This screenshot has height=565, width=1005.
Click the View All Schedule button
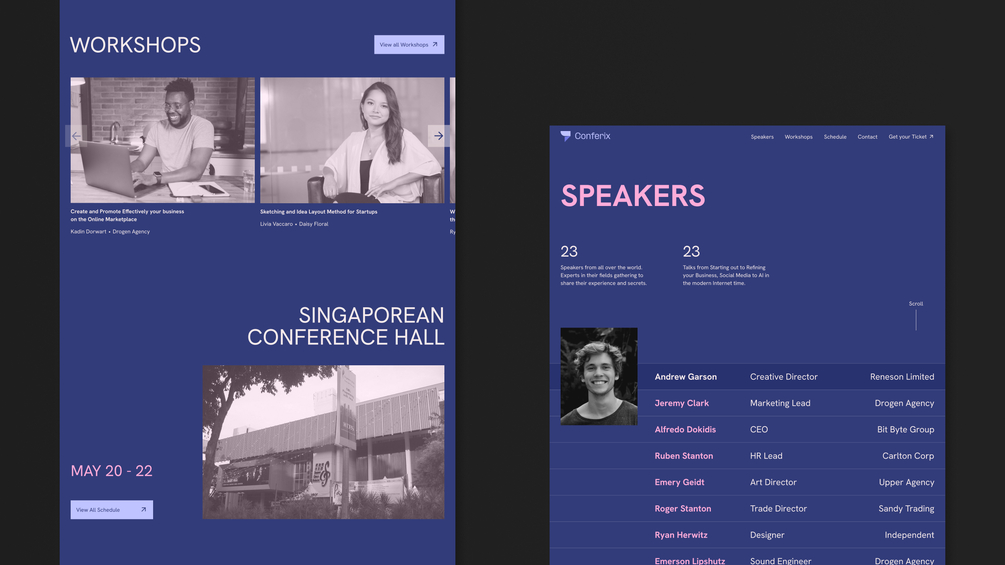pyautogui.click(x=112, y=510)
